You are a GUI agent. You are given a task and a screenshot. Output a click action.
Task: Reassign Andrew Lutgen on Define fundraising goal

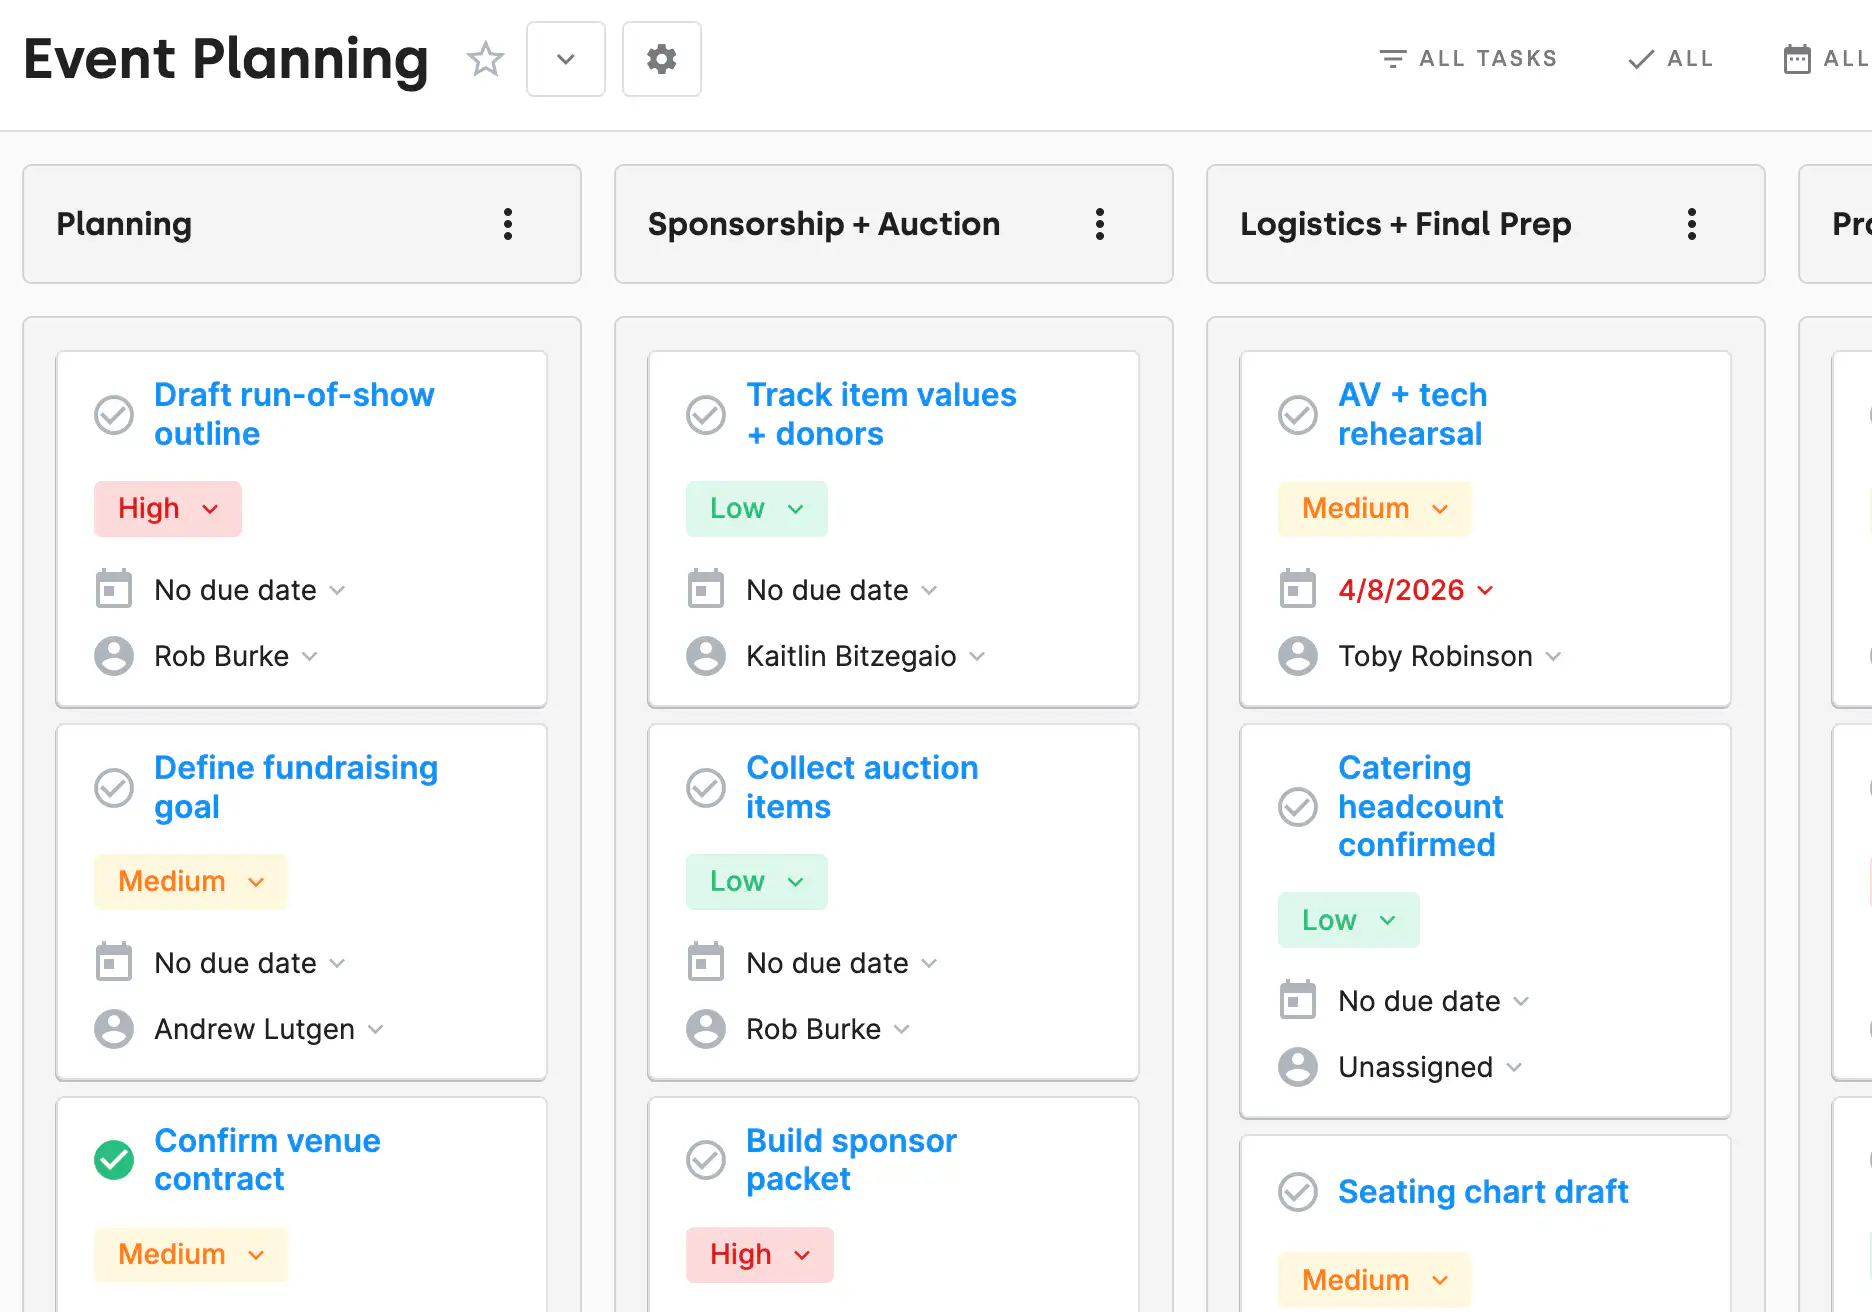click(x=269, y=1029)
